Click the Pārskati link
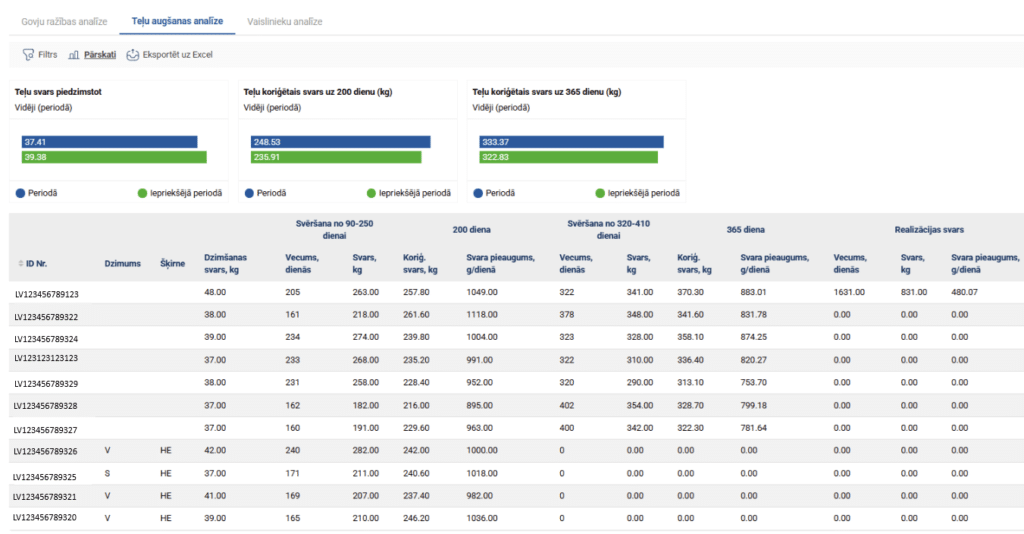Viewport: 1024px width, 534px height. [100, 55]
